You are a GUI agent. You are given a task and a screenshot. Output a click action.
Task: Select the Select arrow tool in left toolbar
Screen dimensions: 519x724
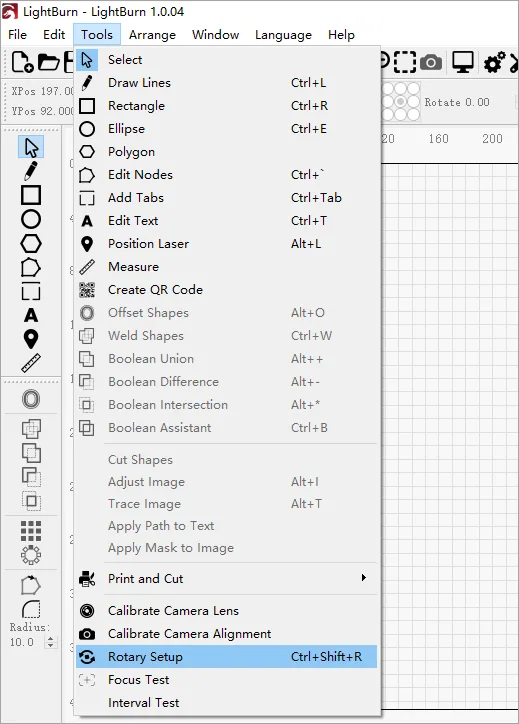pos(31,147)
